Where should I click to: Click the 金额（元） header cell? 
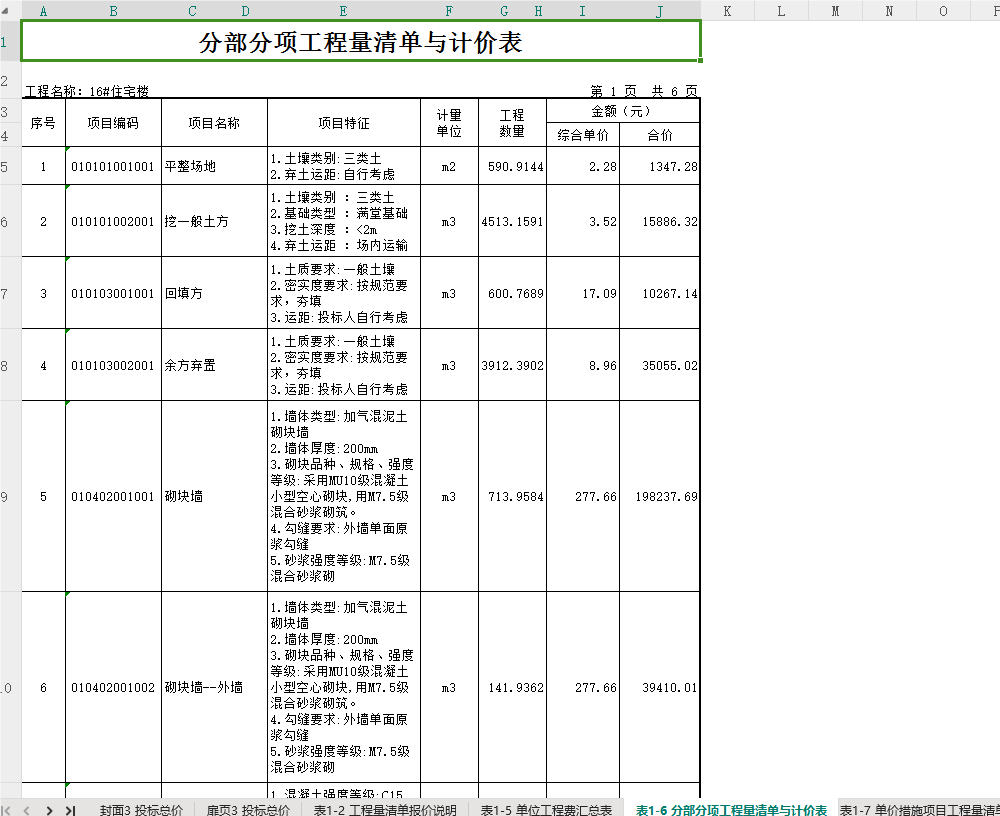(x=623, y=111)
